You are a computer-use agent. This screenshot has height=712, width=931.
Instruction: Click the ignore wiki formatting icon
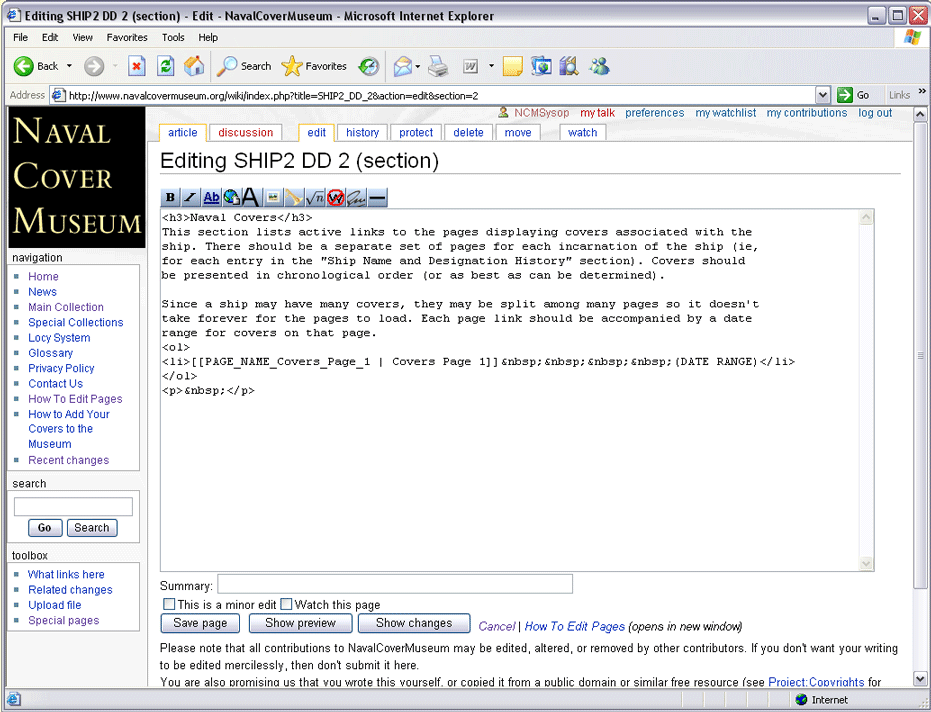335,198
